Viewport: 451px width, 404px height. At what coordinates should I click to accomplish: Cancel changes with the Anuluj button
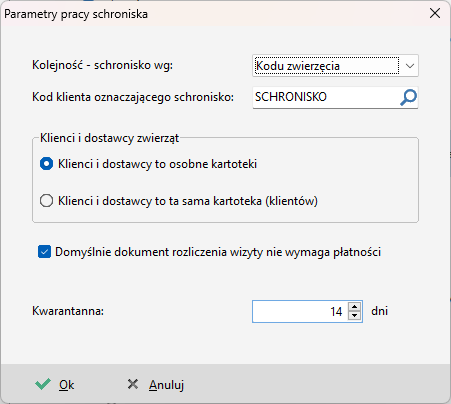(156, 385)
